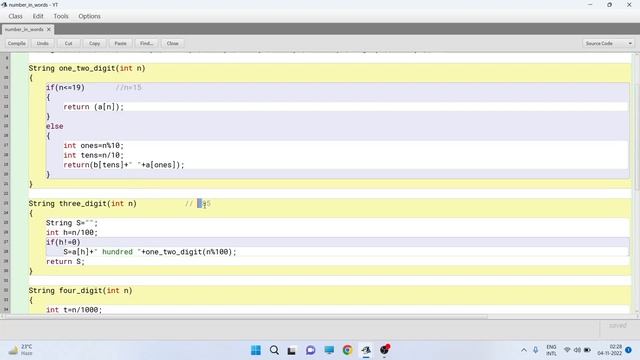Open the monitor app icon on taskbar
The height and width of the screenshot is (360, 640).
coord(329,350)
